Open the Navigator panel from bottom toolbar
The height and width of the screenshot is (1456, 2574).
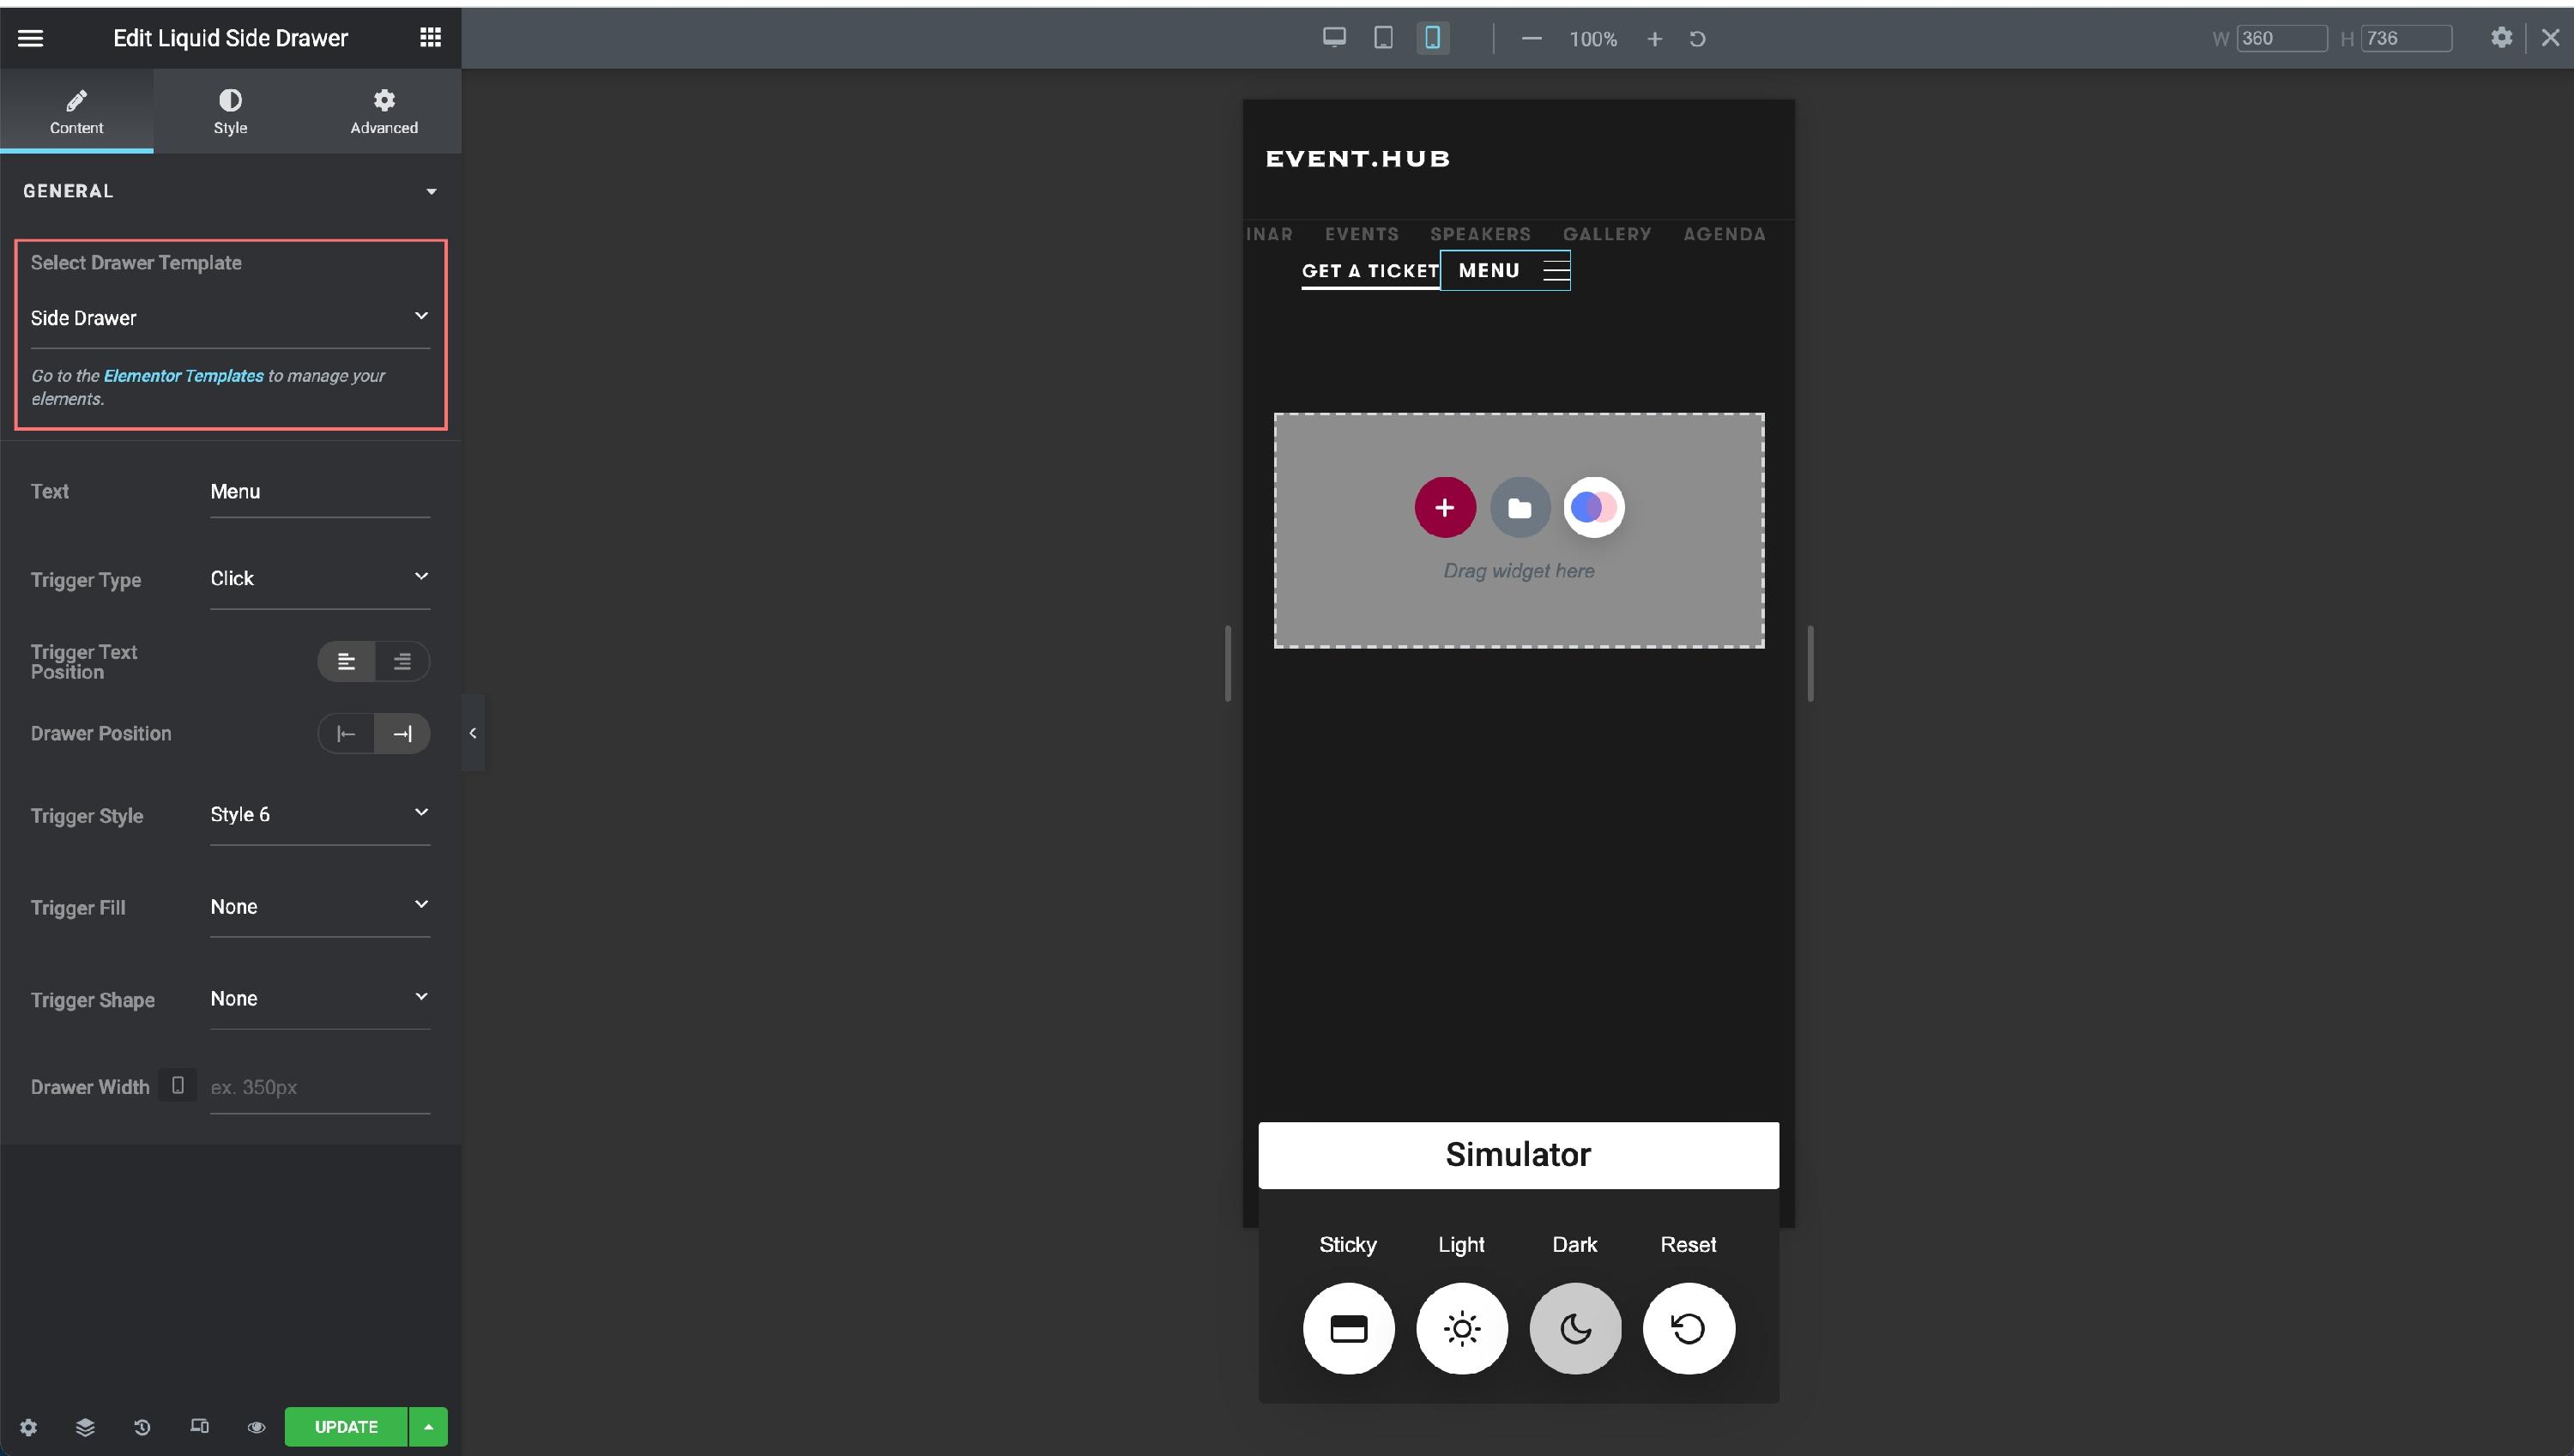coord(86,1426)
